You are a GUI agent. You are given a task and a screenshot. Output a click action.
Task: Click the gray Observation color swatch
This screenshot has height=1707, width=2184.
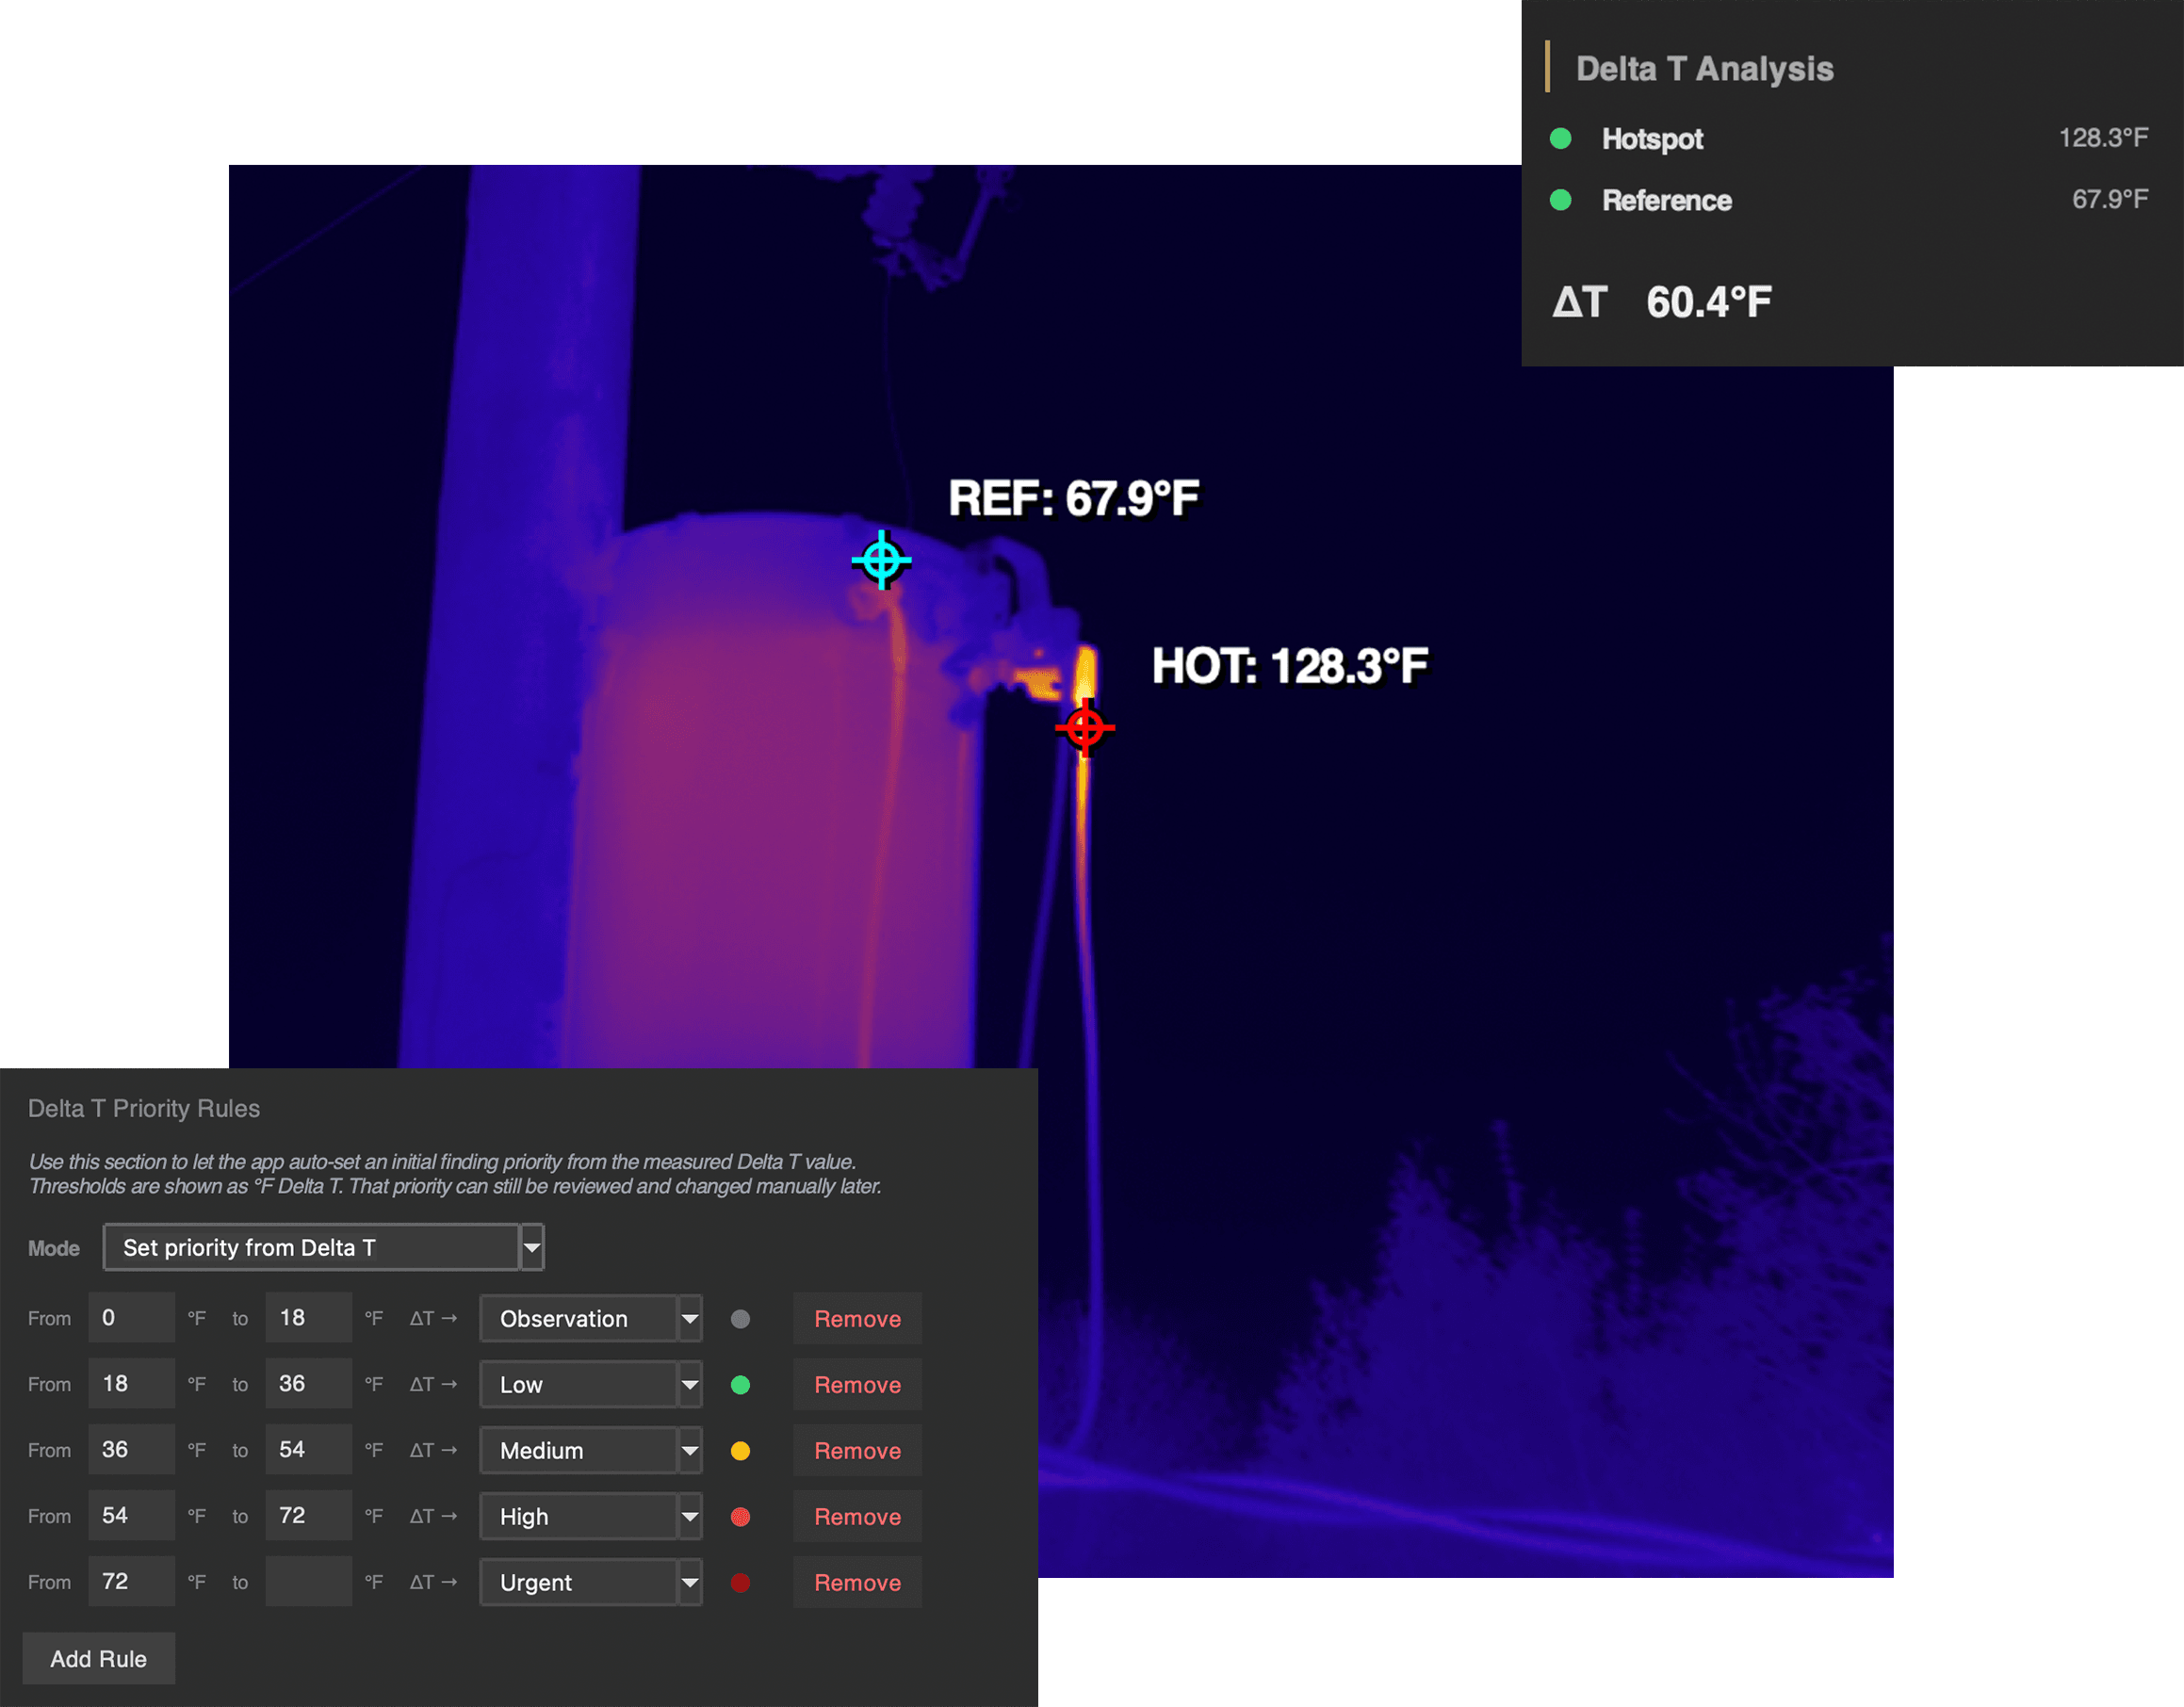740,1318
